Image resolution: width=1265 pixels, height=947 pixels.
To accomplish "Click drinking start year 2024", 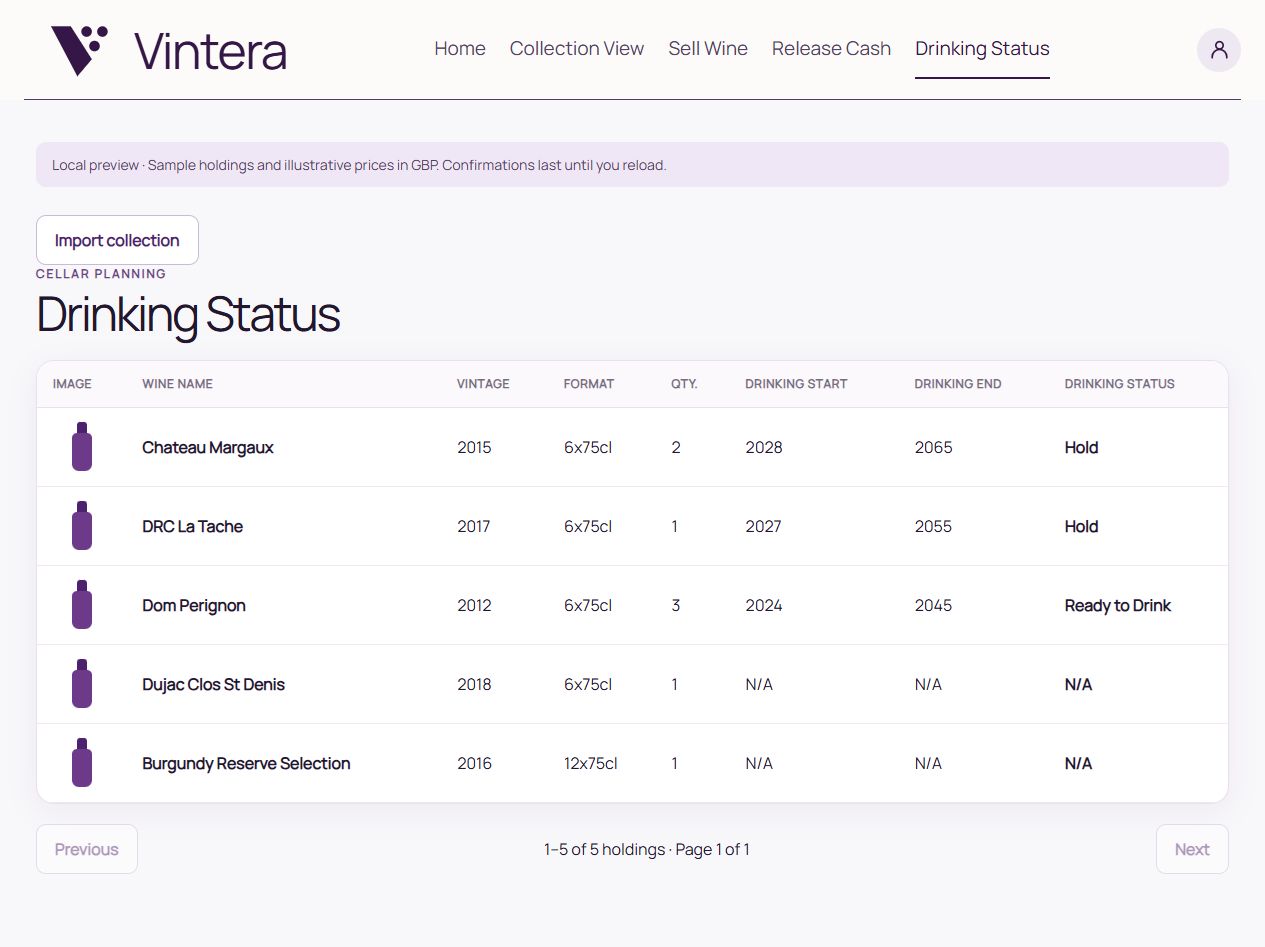I will [x=764, y=605].
